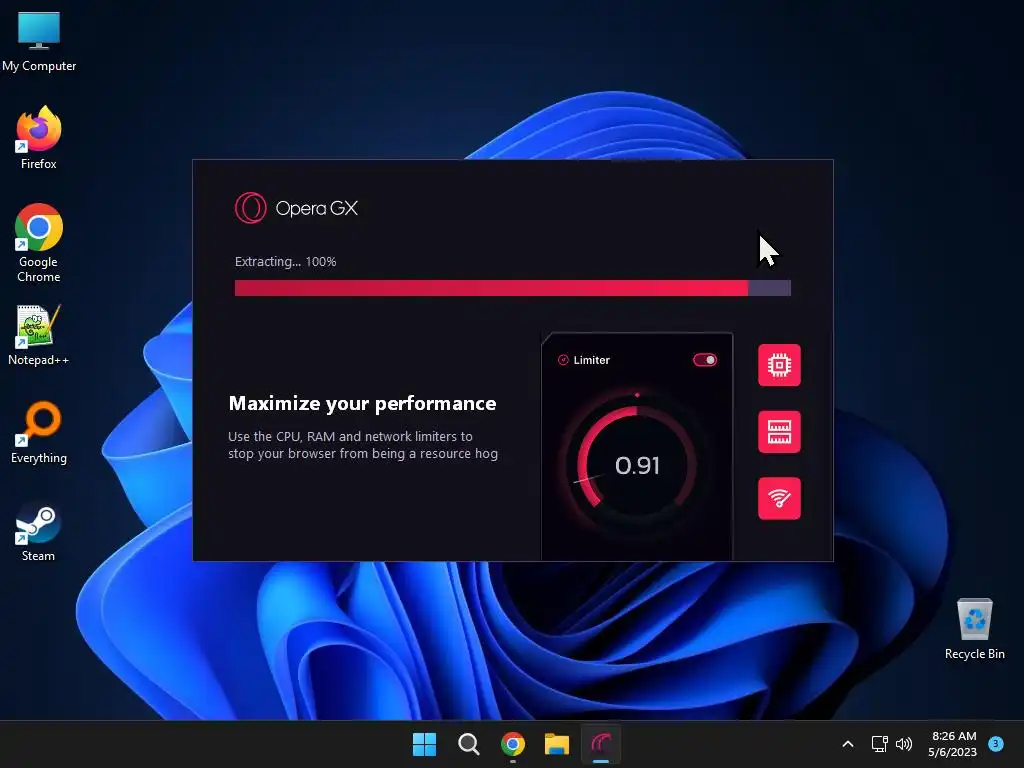Click the red checkmark icon beside Limiter

coord(563,360)
